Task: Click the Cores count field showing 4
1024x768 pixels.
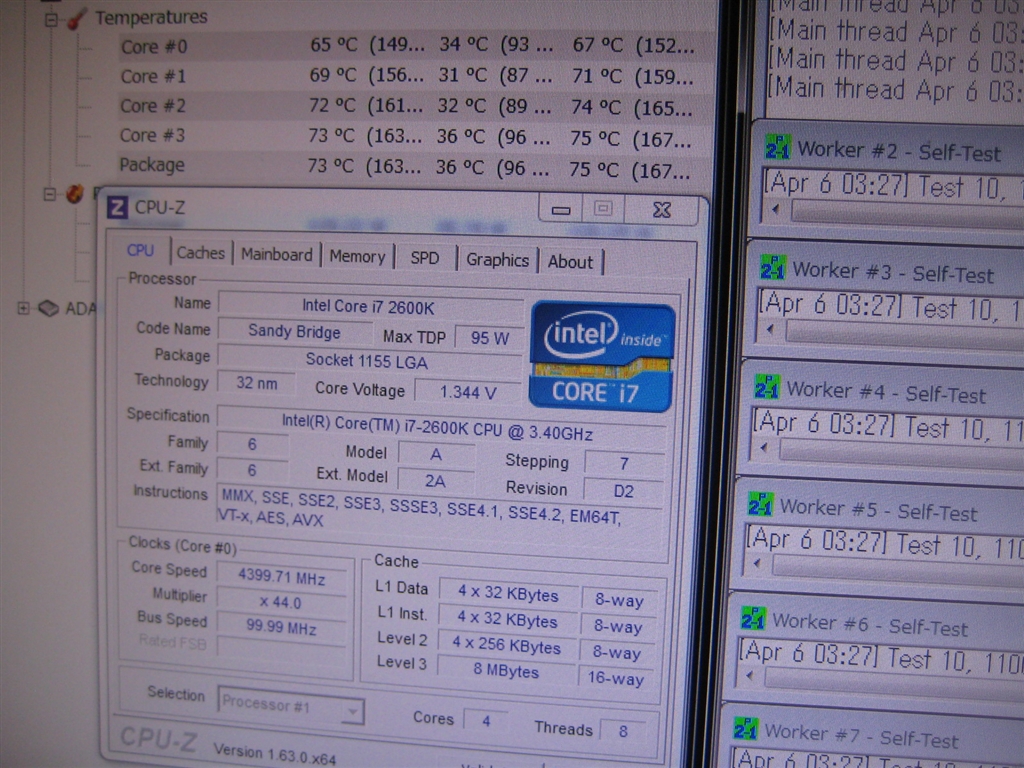Action: [x=486, y=720]
